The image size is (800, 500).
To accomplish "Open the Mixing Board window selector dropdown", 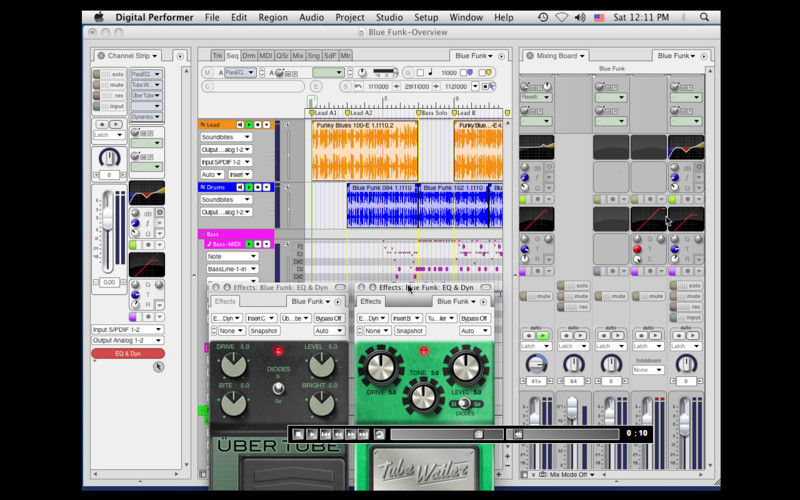I will tap(560, 56).
